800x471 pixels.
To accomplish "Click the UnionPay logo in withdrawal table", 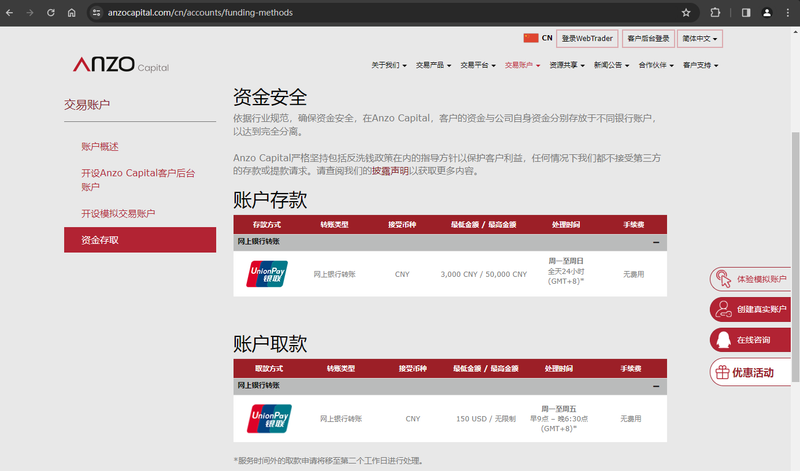I will (269, 418).
